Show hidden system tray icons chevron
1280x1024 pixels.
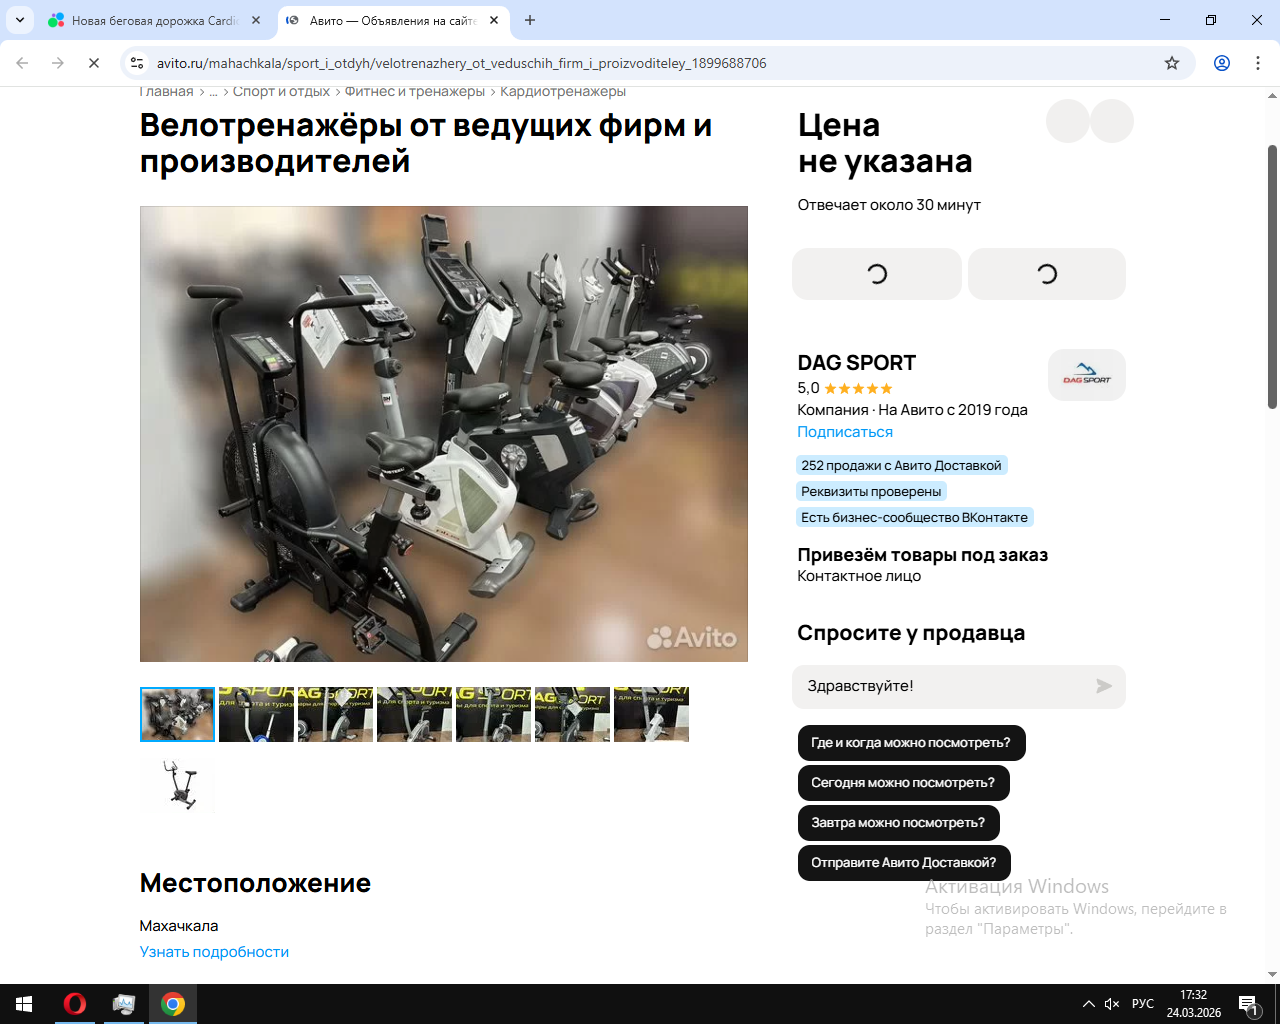click(x=1088, y=1004)
